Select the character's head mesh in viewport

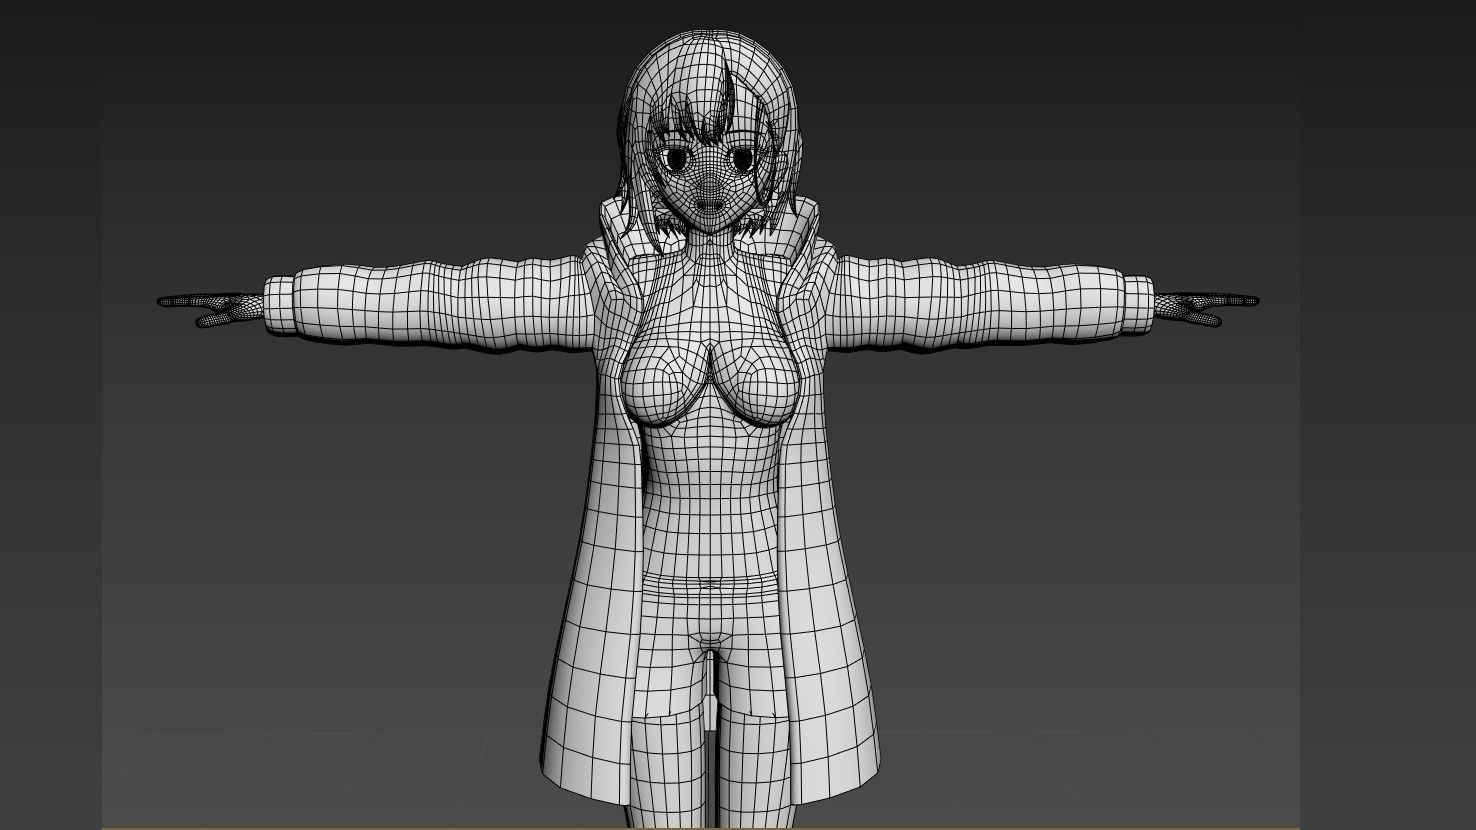tap(711, 130)
